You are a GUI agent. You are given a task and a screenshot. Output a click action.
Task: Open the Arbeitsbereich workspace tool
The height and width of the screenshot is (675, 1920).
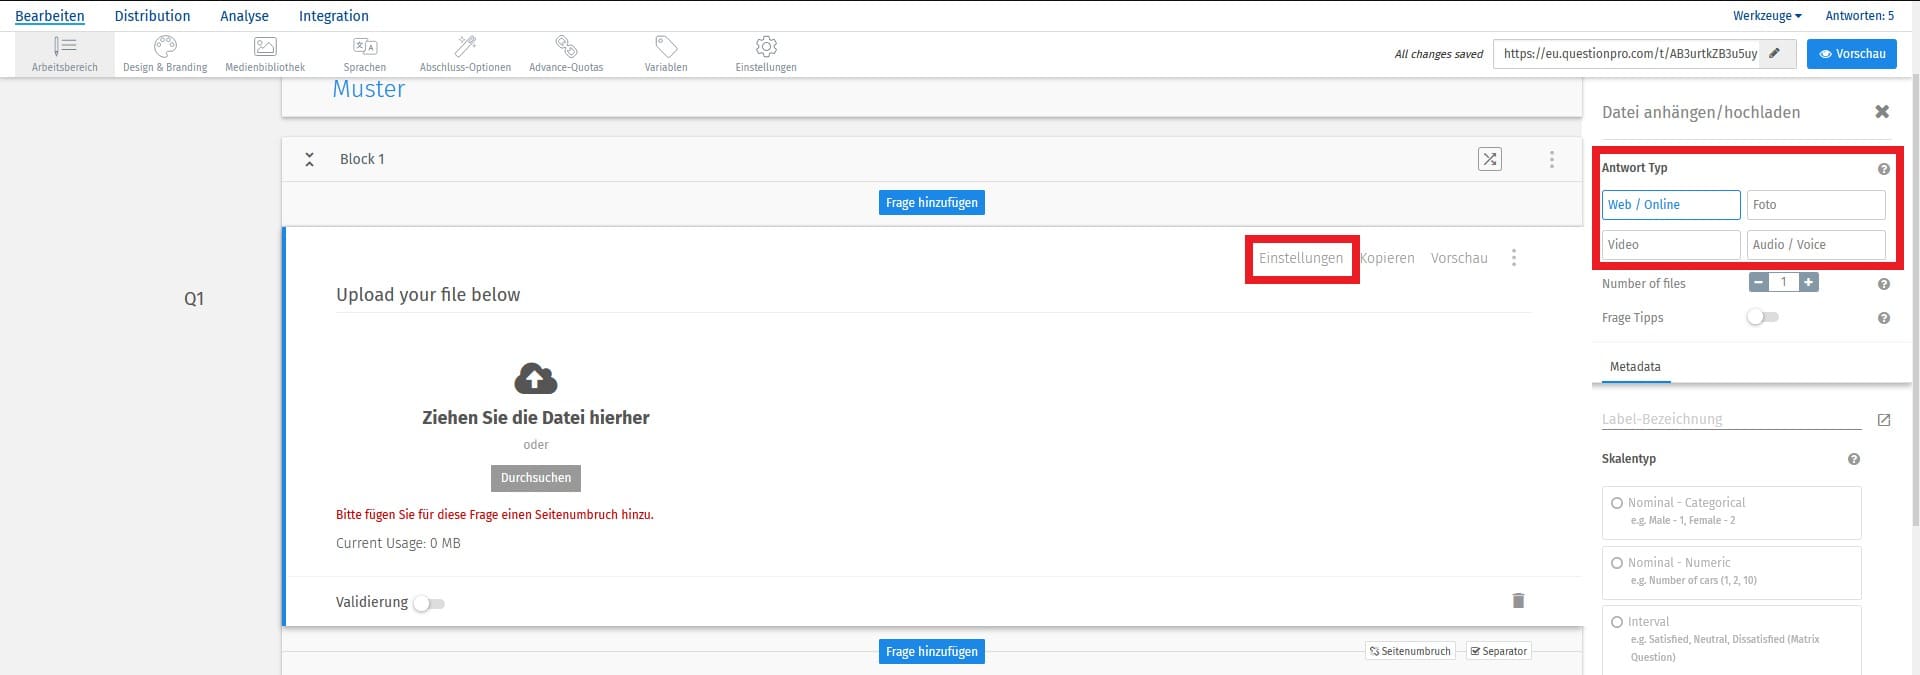pos(65,54)
